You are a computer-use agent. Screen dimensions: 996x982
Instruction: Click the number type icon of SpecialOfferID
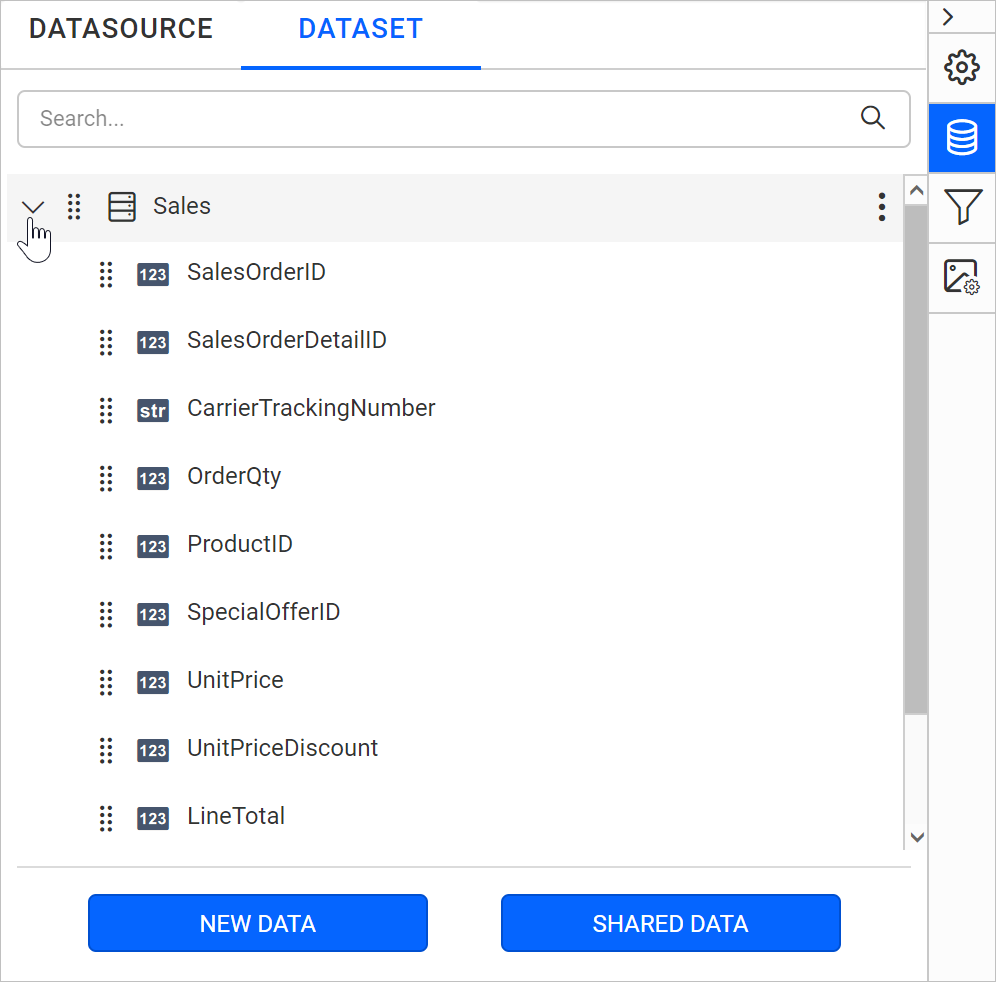point(153,614)
